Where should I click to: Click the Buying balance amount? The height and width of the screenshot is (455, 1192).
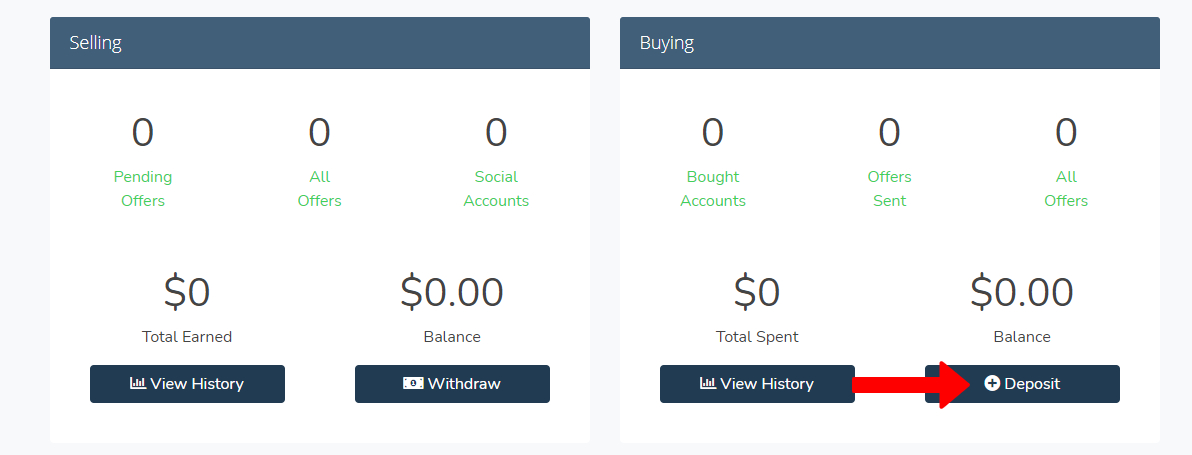(1022, 292)
